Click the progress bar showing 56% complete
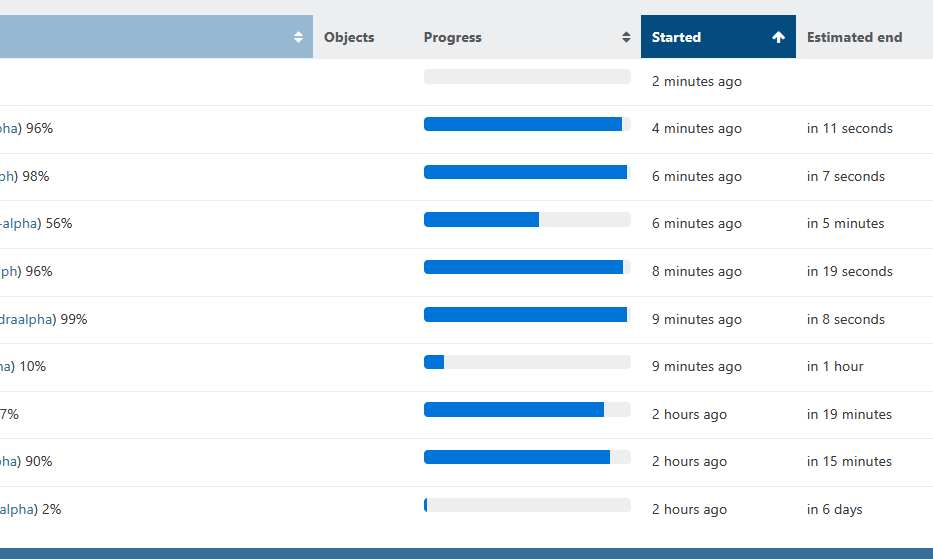The image size is (933, 559). click(527, 220)
